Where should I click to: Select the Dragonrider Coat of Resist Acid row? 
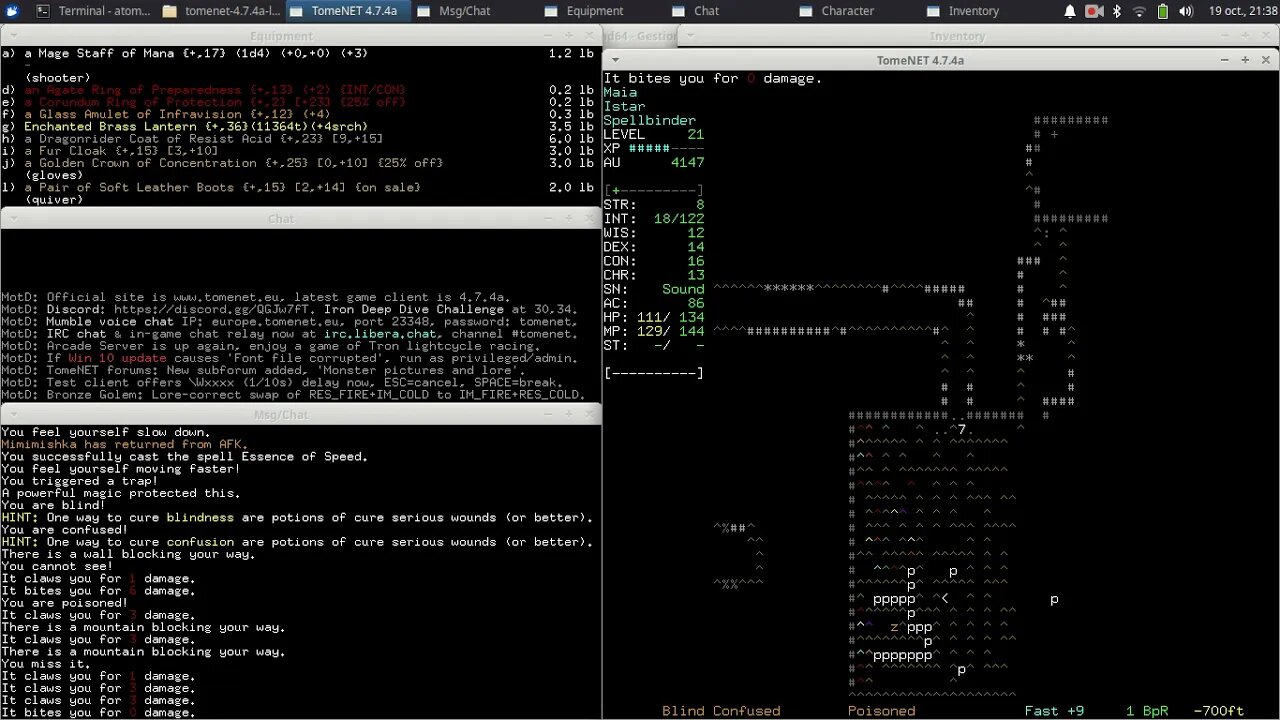[x=298, y=139]
